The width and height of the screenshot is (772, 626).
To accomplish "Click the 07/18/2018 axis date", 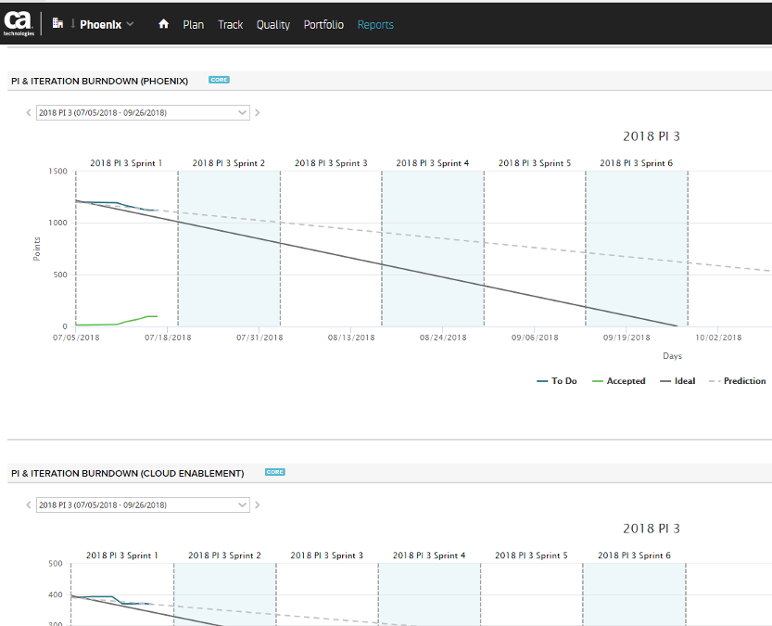I will (168, 337).
